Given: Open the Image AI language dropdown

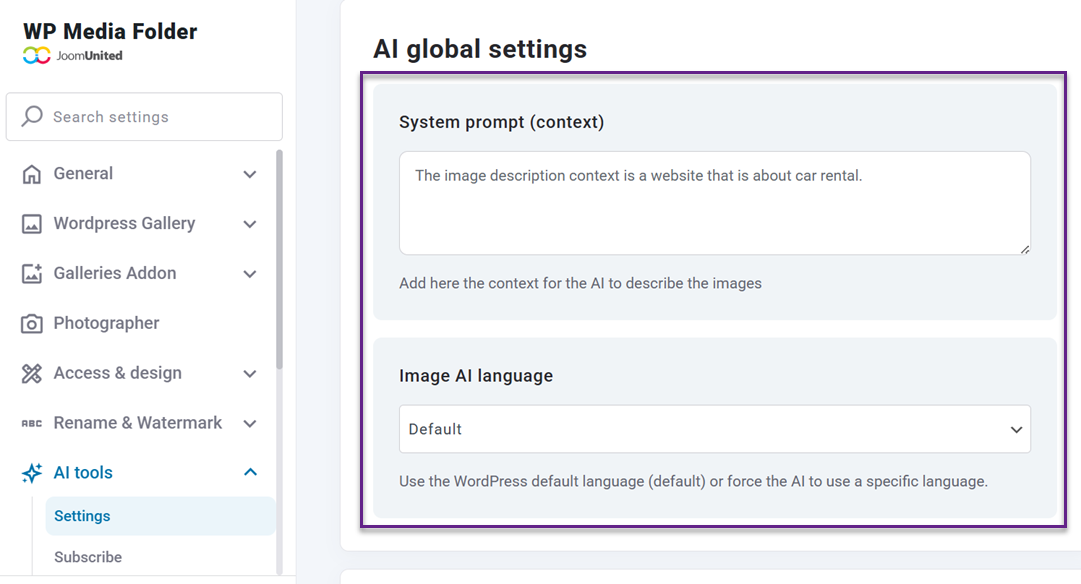Looking at the screenshot, I should click(714, 428).
